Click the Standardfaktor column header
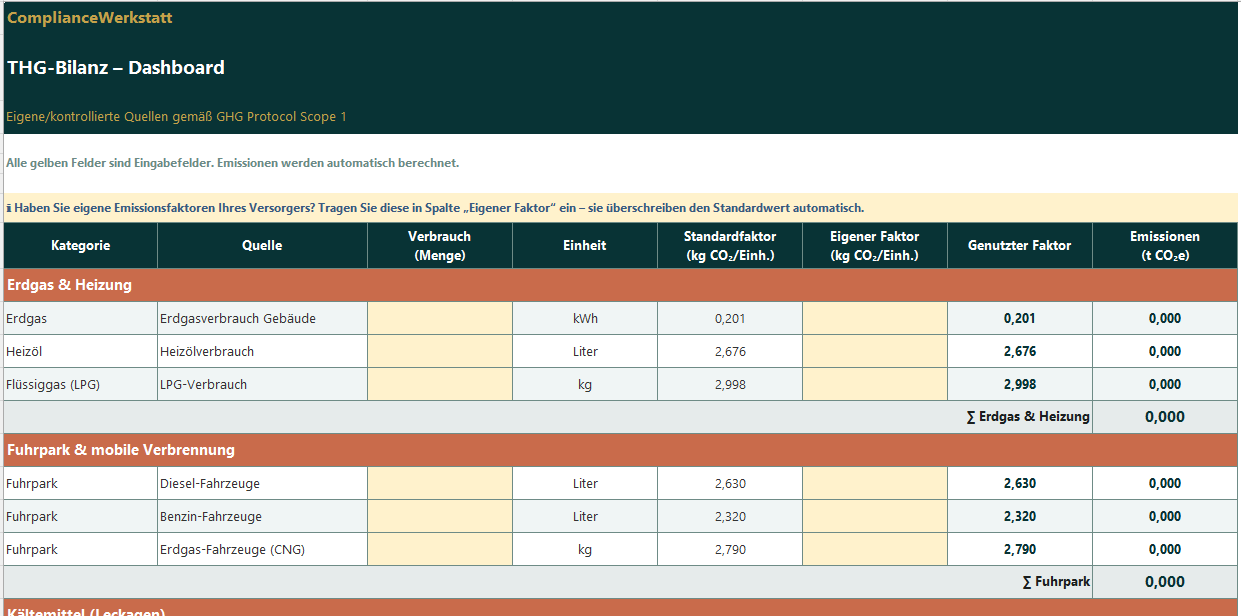The height and width of the screenshot is (616, 1241). (729, 246)
